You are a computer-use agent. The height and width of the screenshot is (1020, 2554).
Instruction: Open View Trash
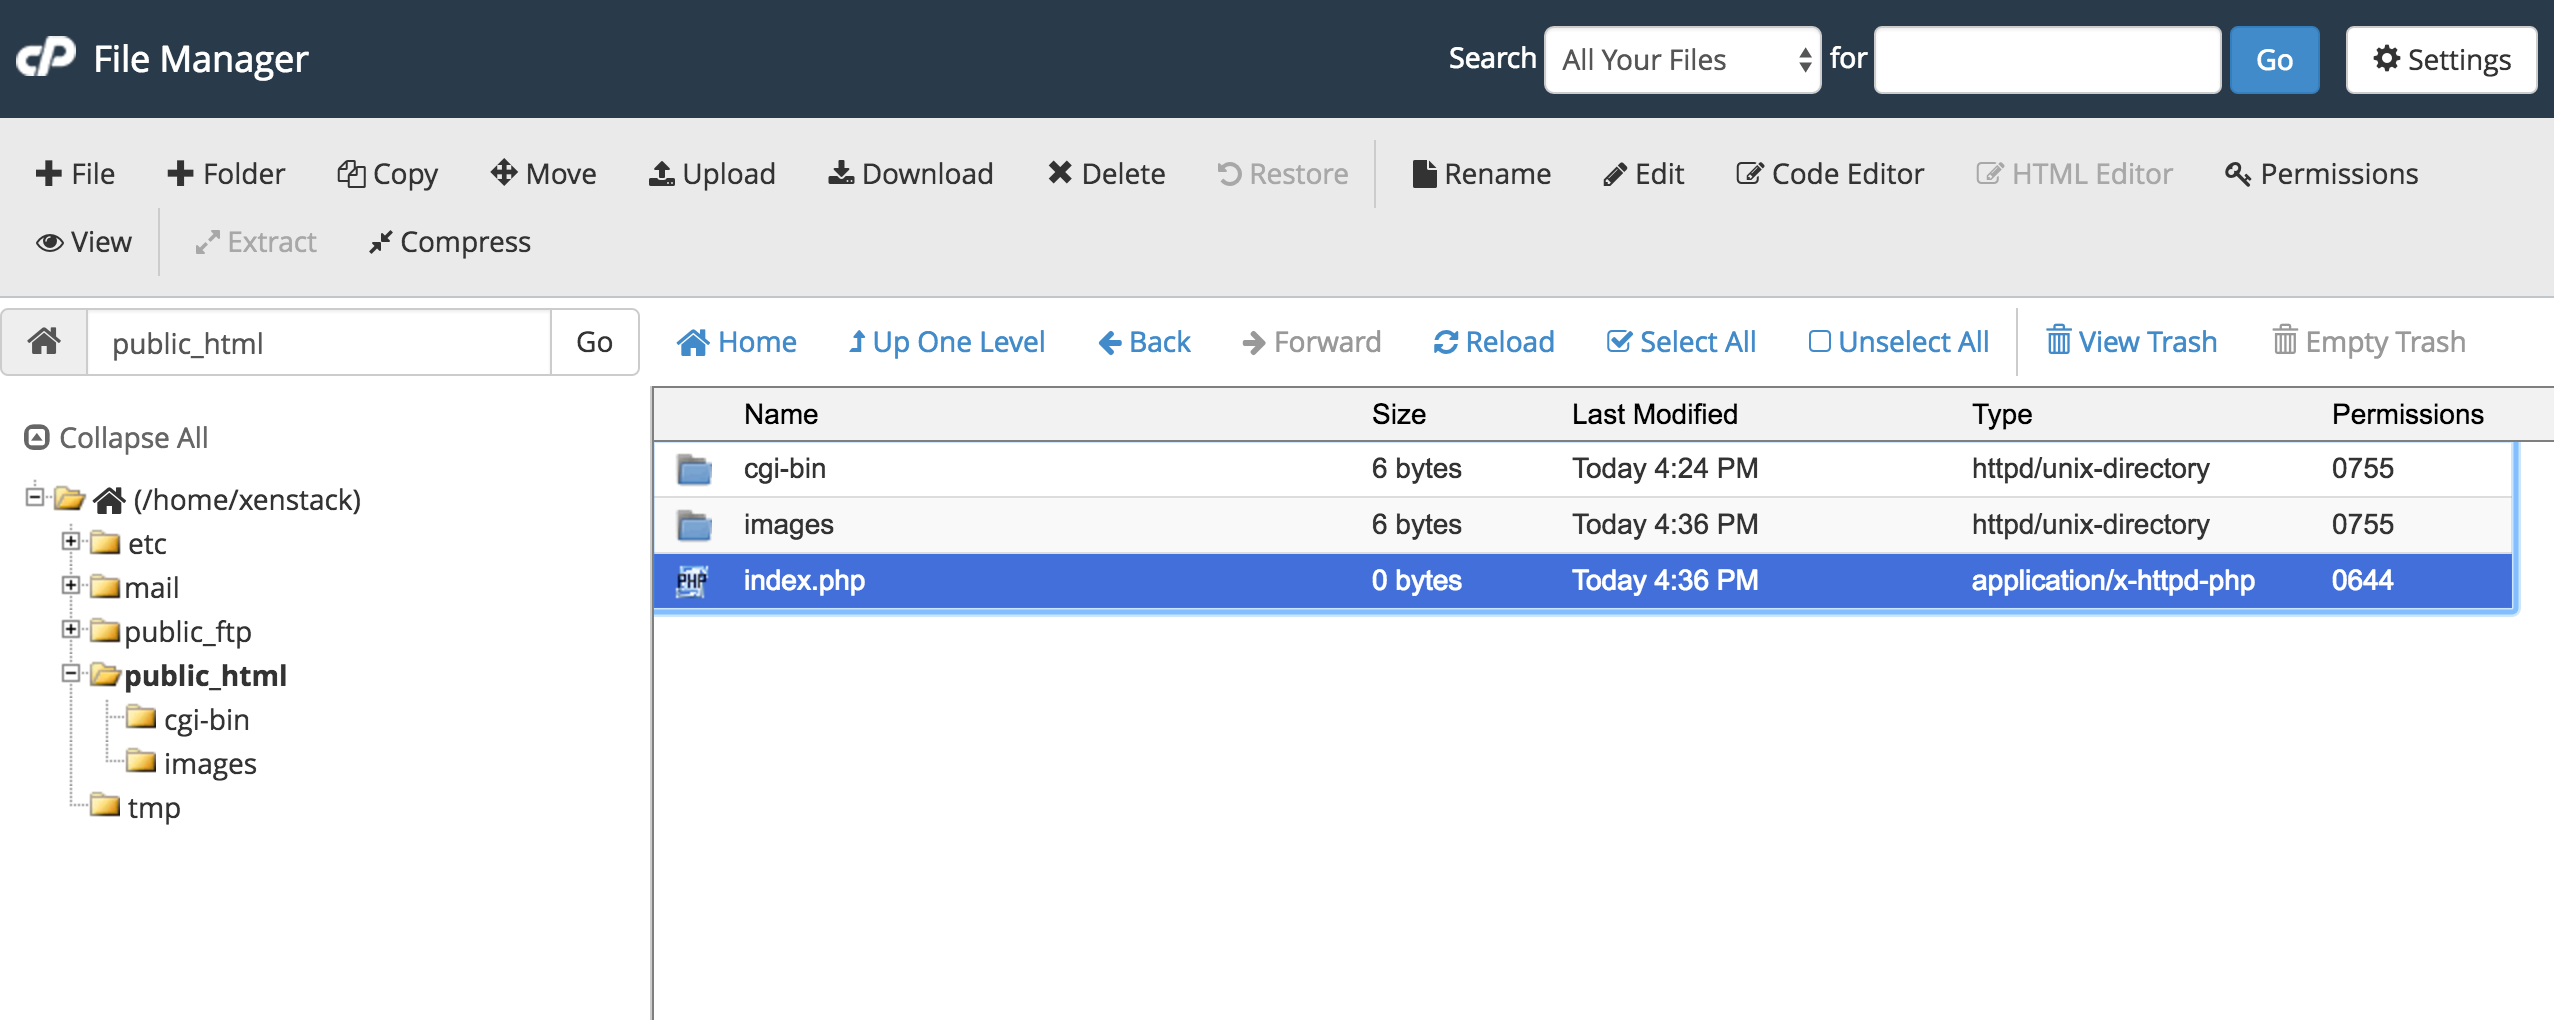[2131, 342]
